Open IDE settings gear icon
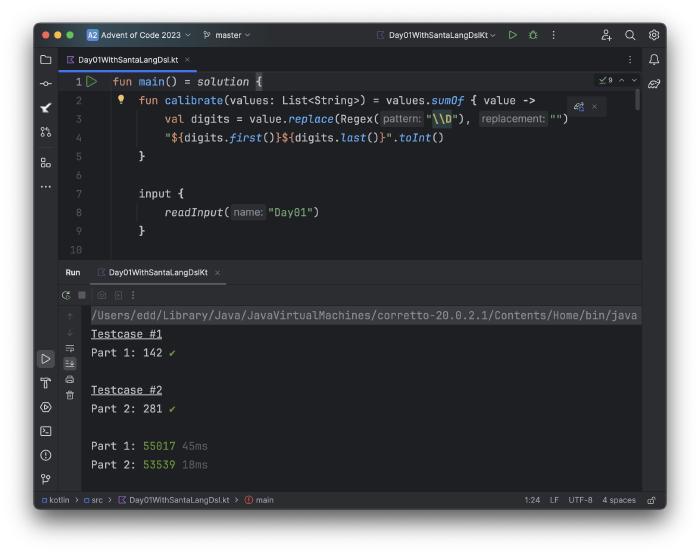 (x=654, y=35)
